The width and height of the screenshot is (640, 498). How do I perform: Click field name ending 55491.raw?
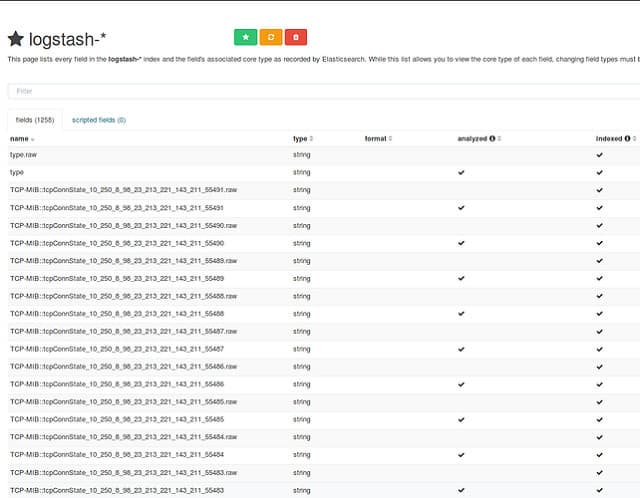123,190
